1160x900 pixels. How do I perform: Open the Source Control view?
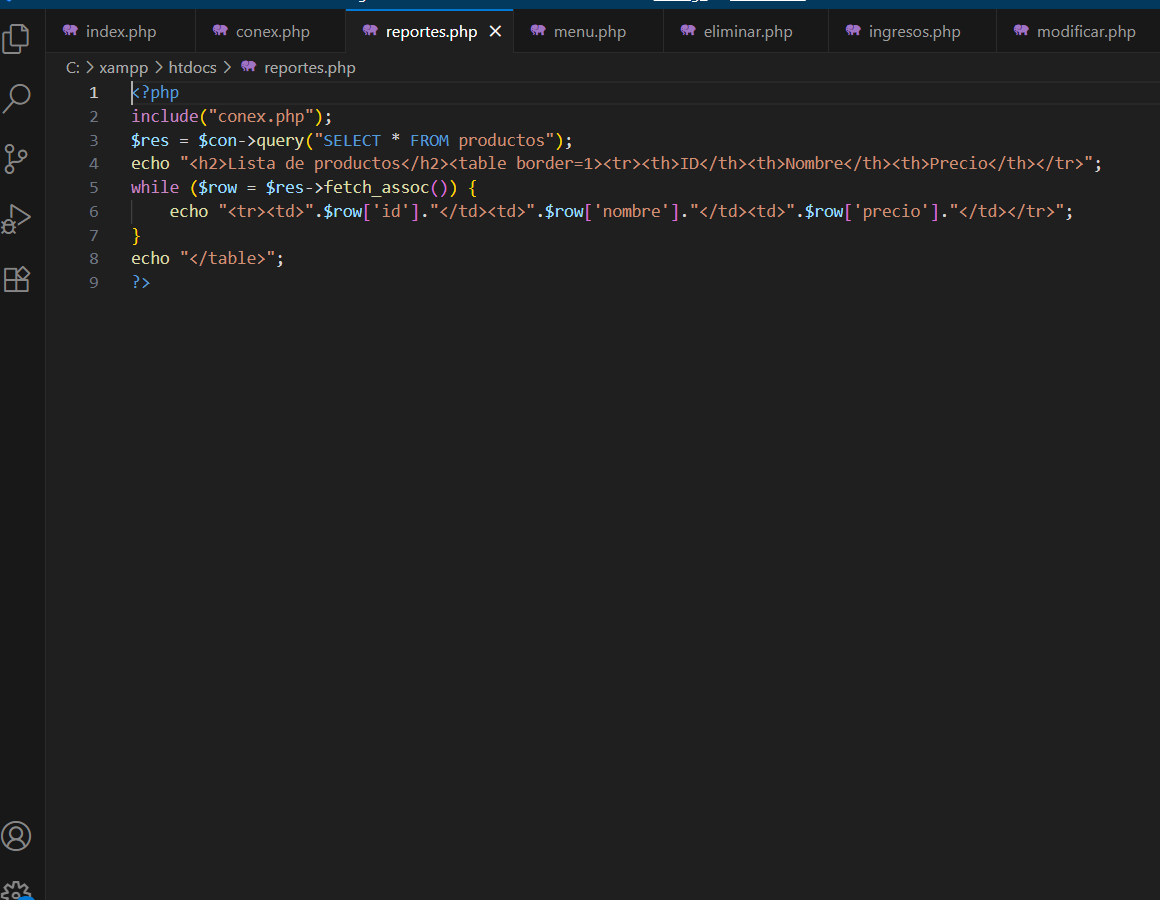point(17,159)
